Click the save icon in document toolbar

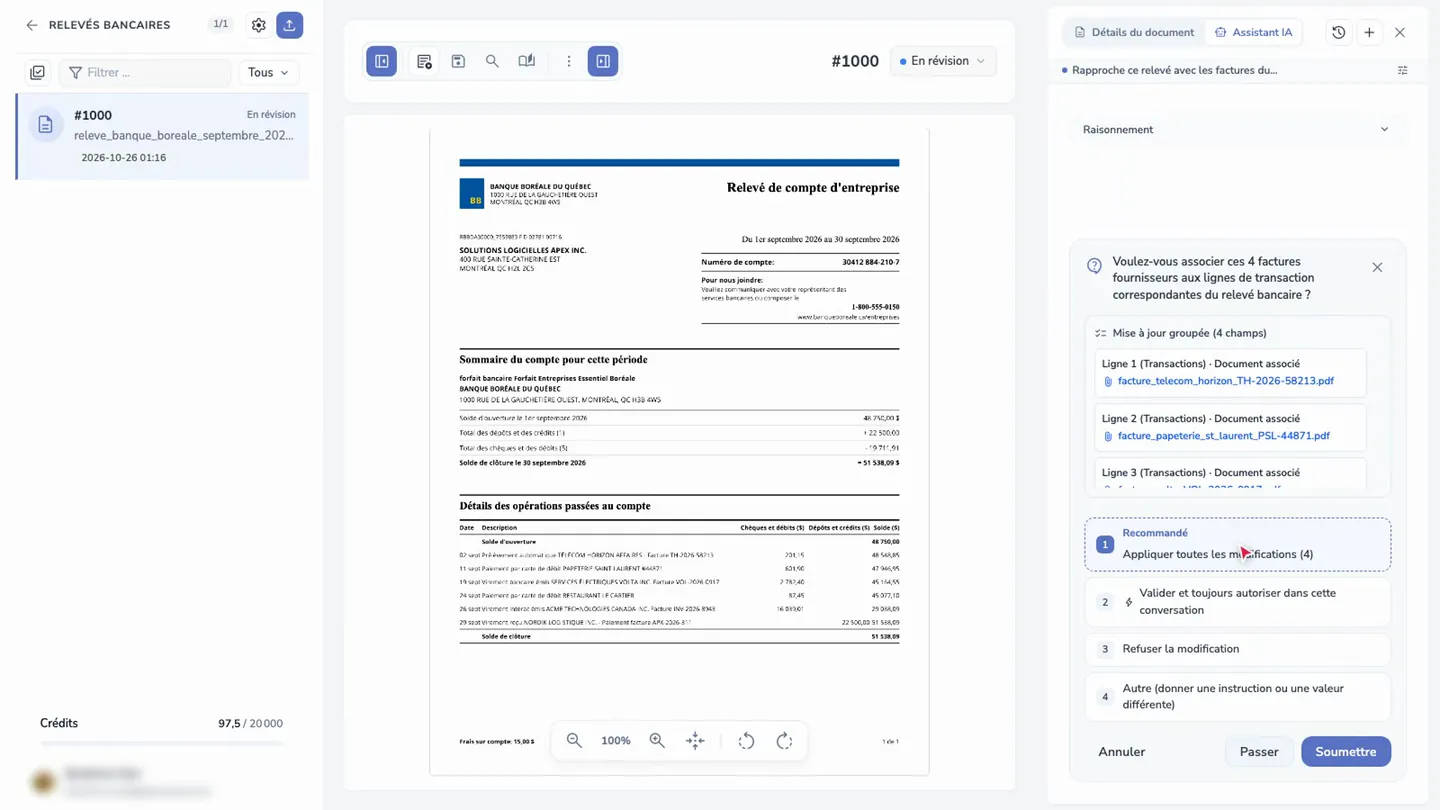coord(458,61)
